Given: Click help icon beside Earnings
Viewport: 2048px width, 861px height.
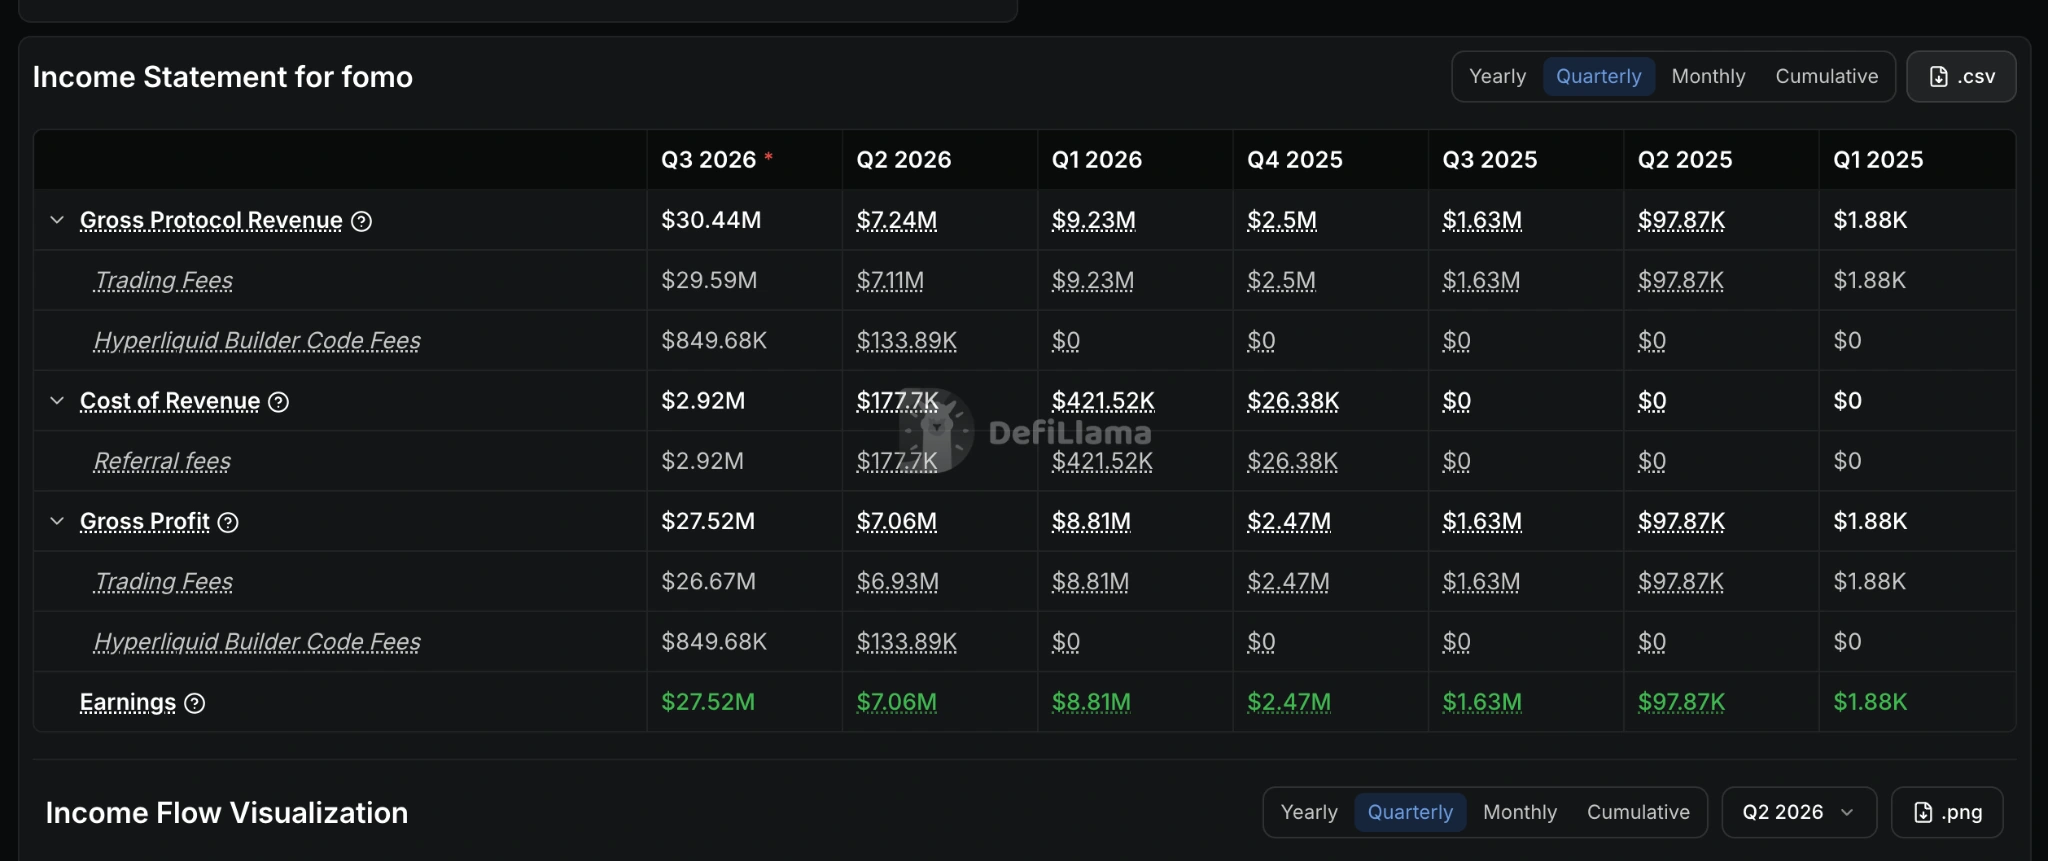Looking at the screenshot, I should (195, 703).
